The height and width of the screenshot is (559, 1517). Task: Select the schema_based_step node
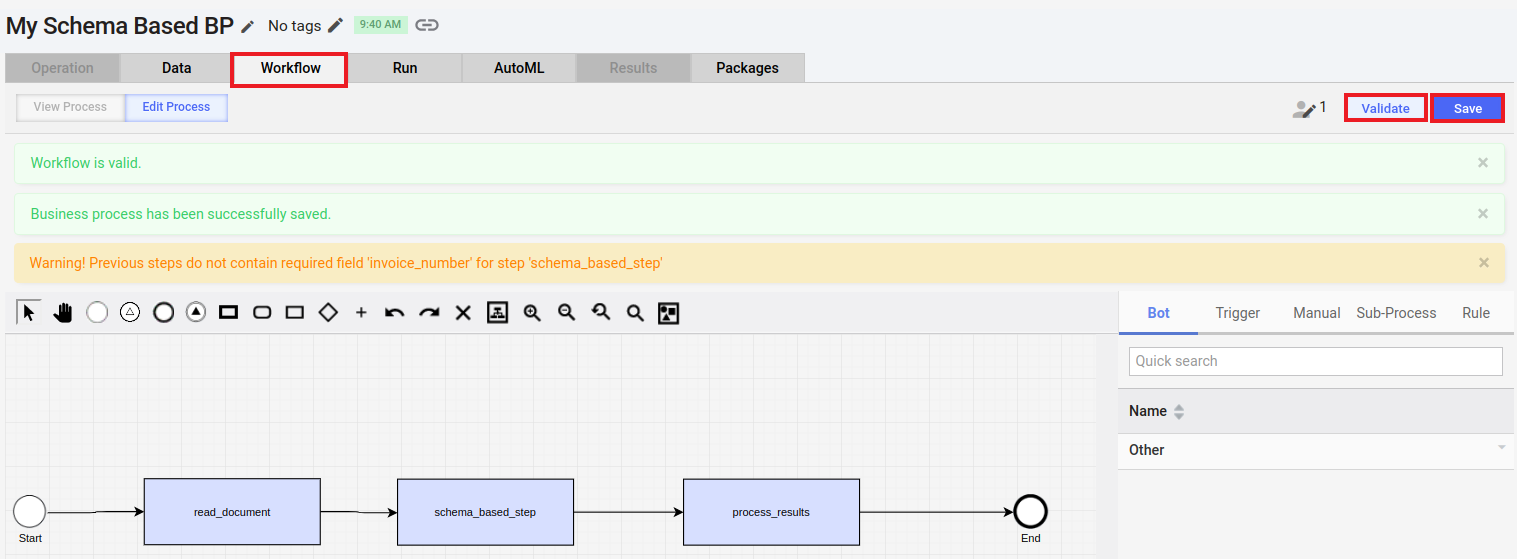pos(485,512)
